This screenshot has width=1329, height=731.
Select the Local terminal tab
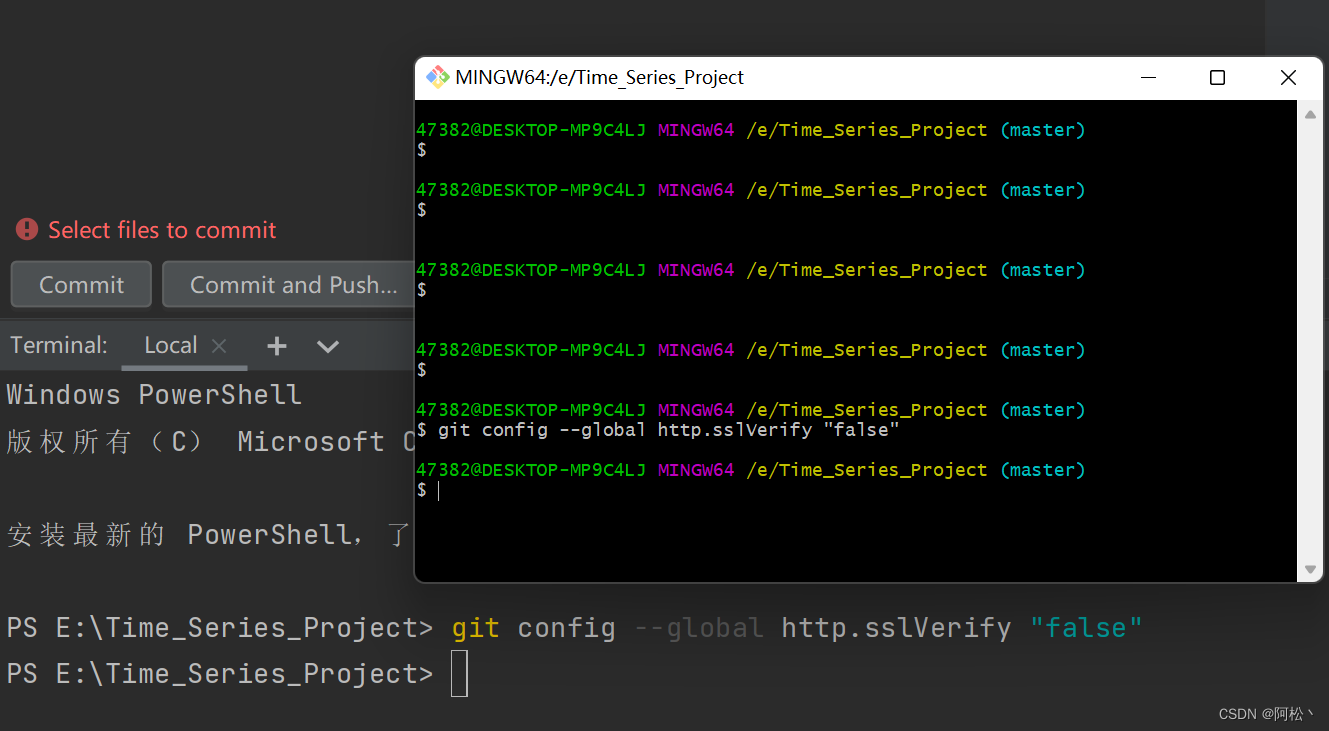coord(171,346)
